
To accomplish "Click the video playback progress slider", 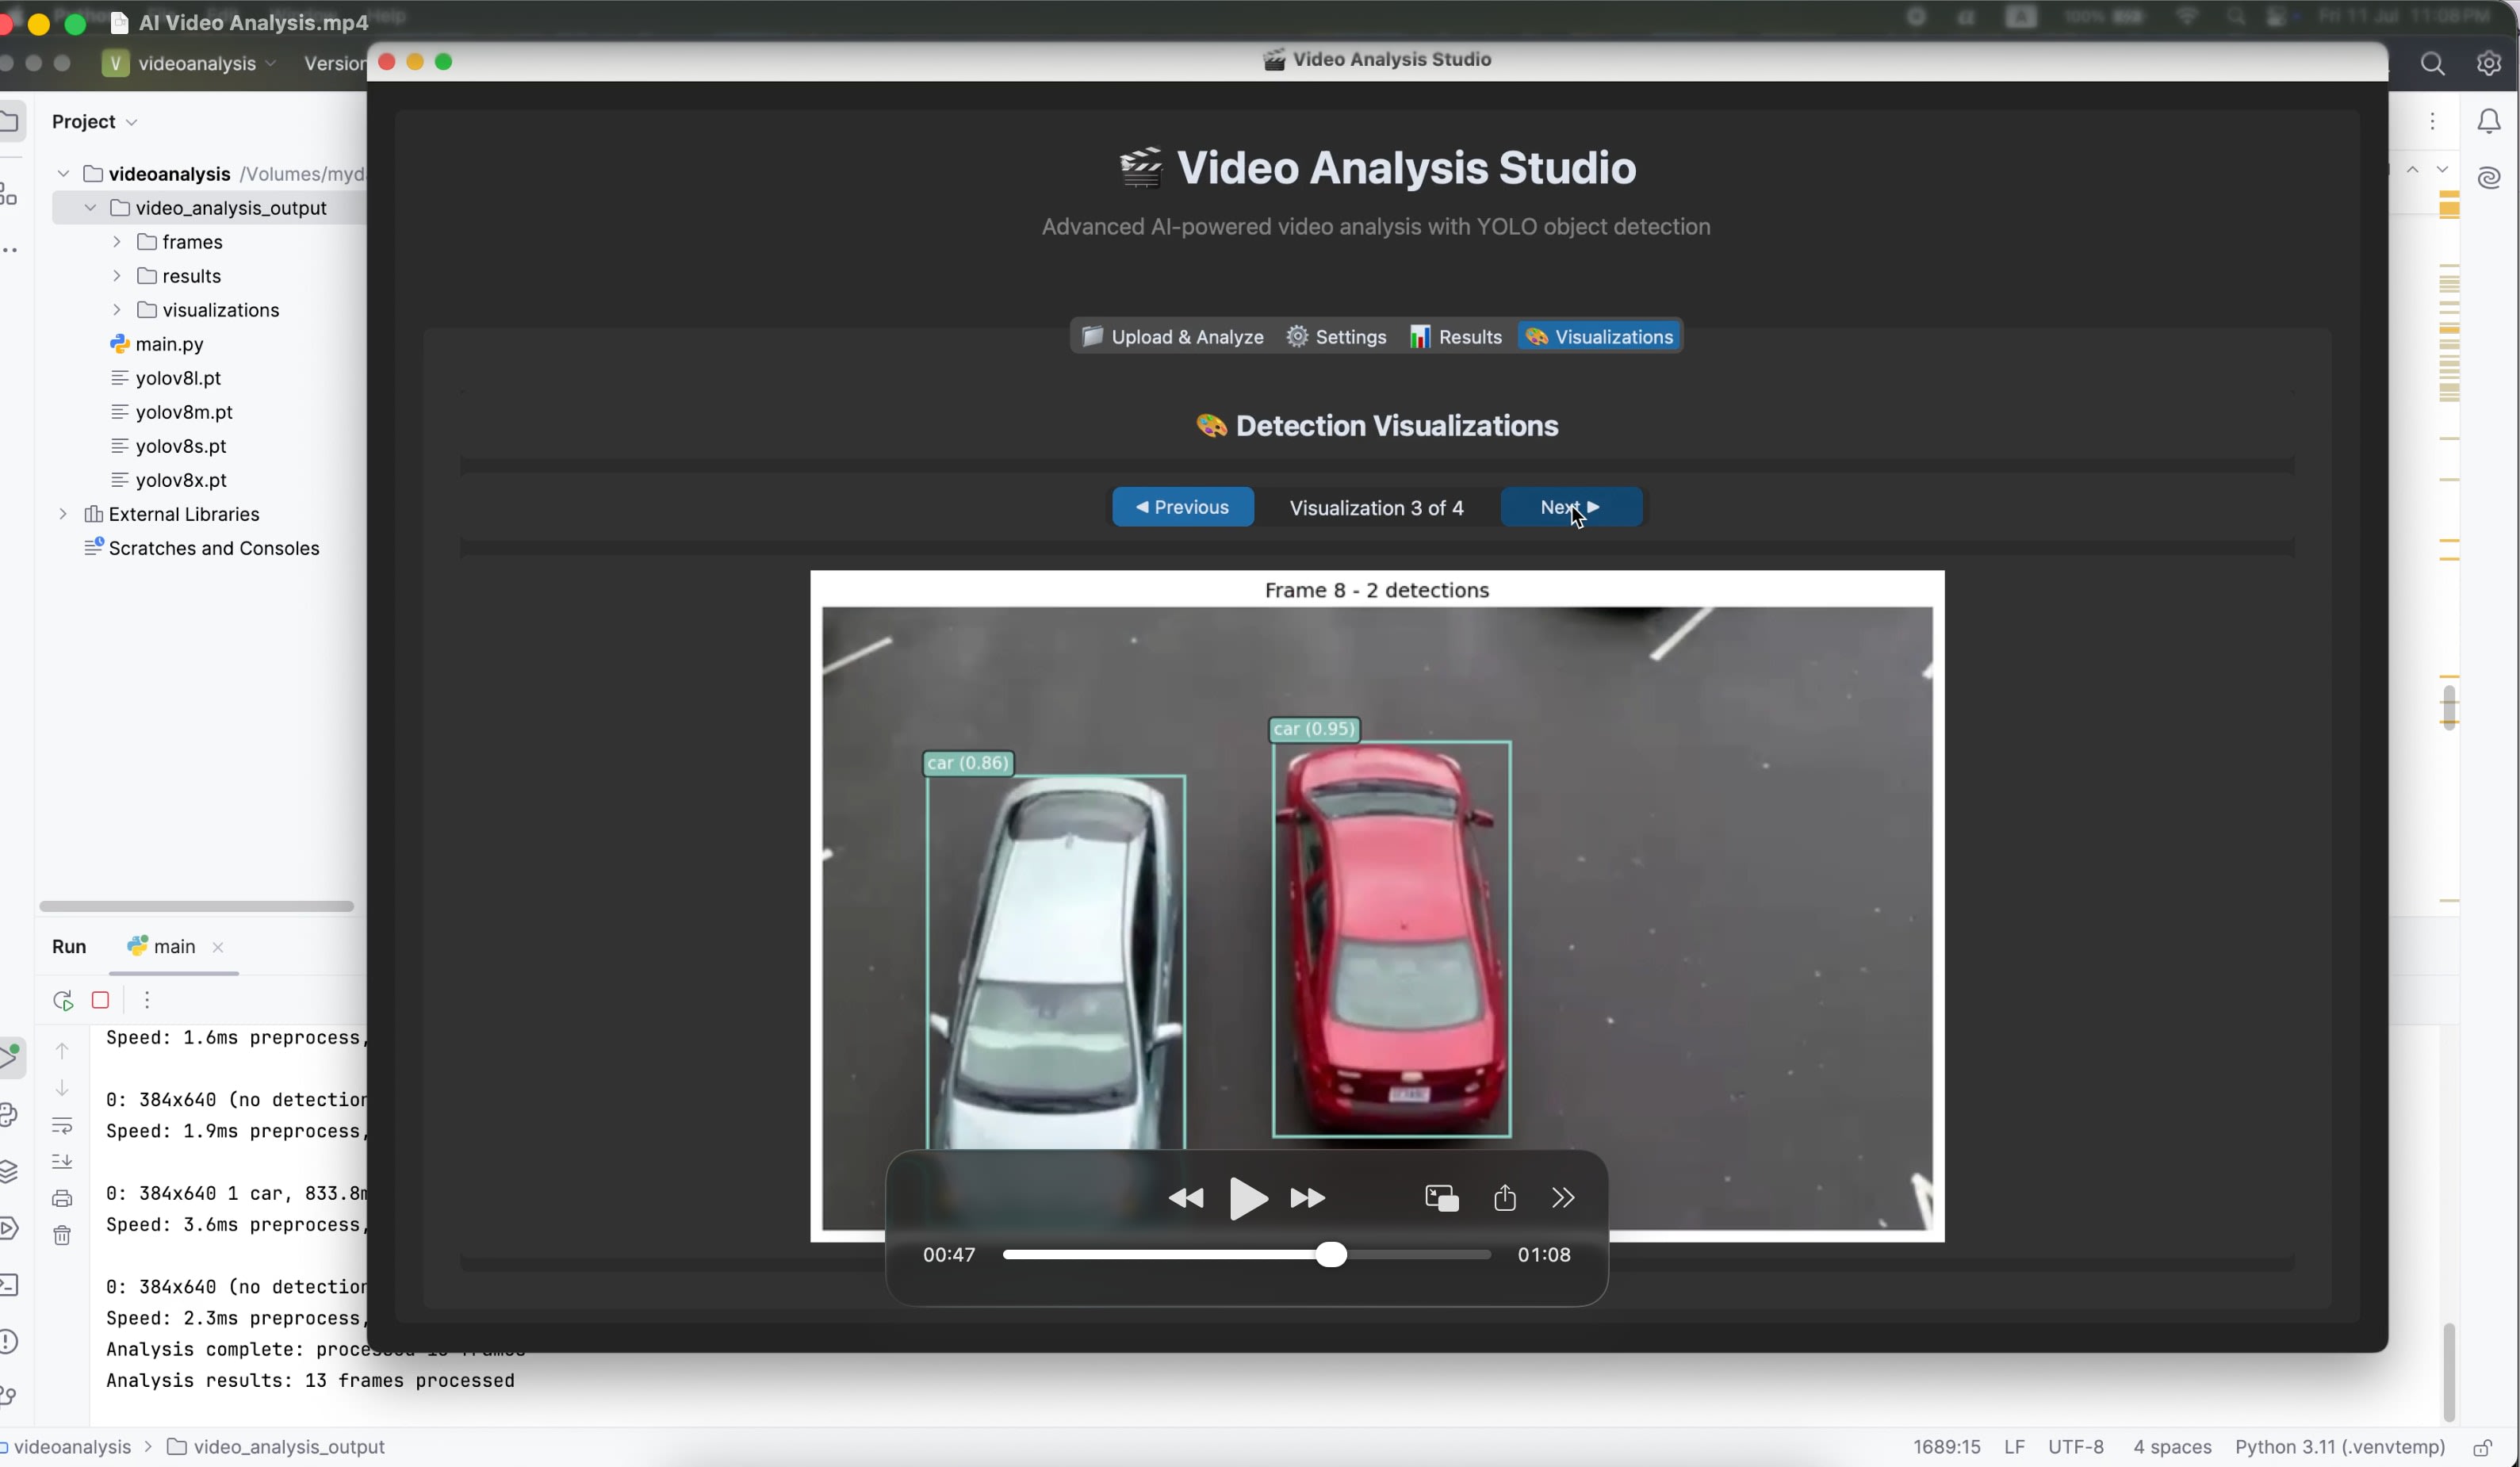I will (1246, 1254).
